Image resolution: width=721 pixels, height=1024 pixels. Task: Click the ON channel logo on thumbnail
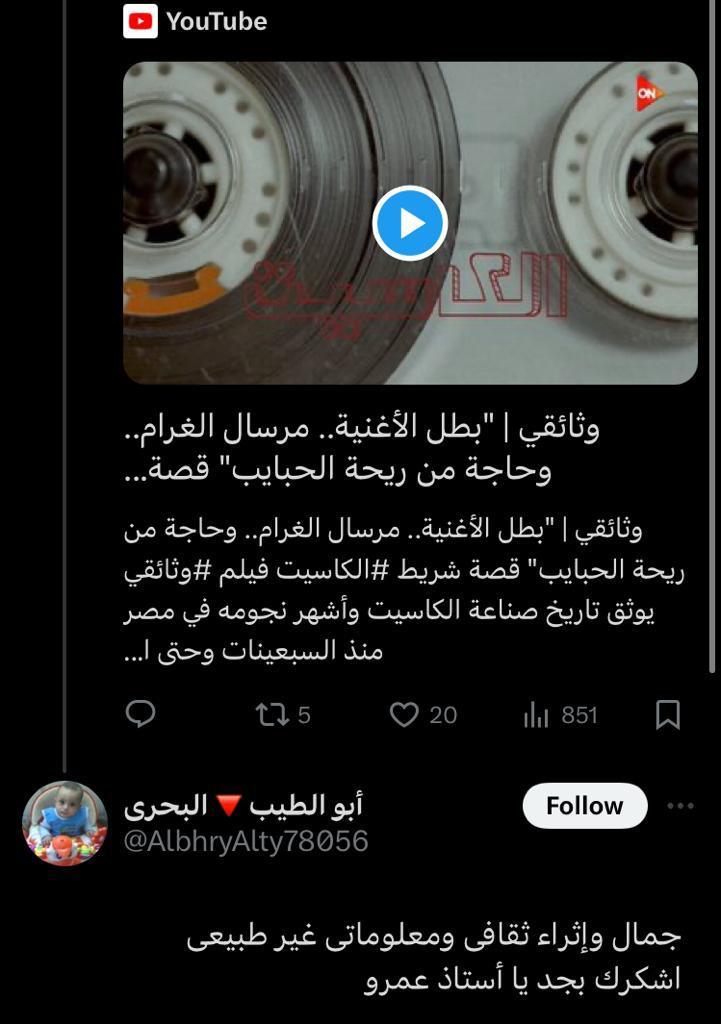pos(648,93)
